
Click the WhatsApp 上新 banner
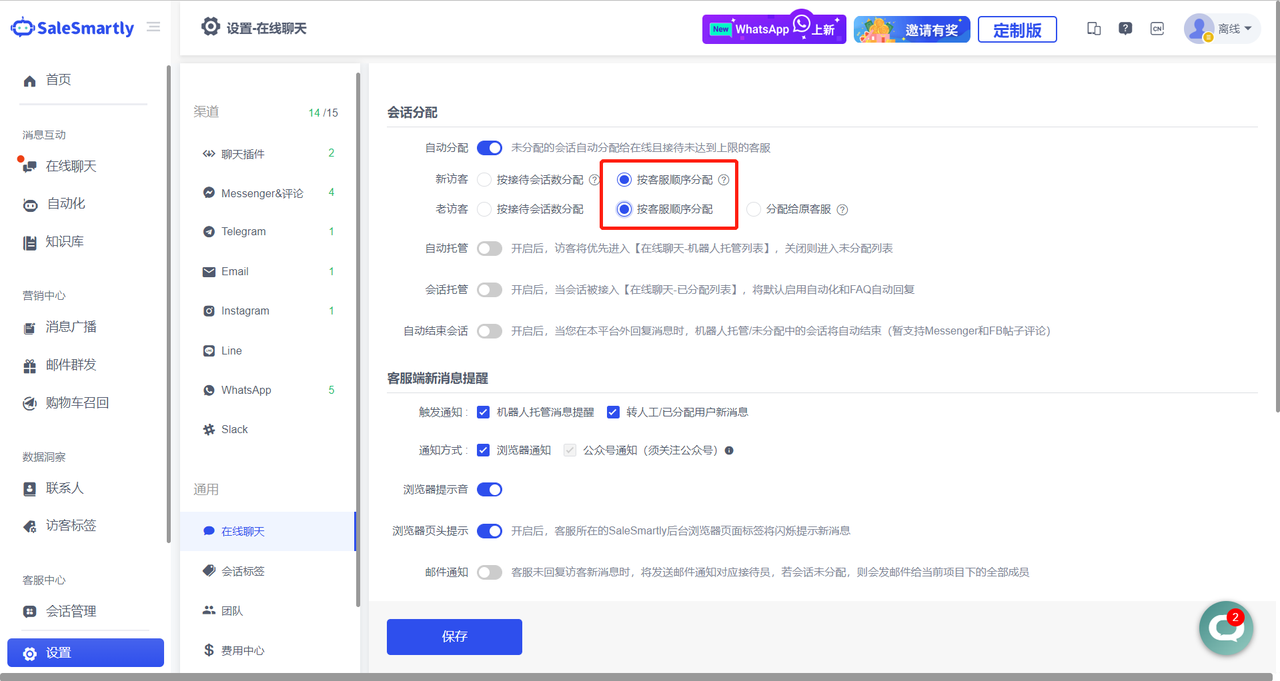[774, 29]
